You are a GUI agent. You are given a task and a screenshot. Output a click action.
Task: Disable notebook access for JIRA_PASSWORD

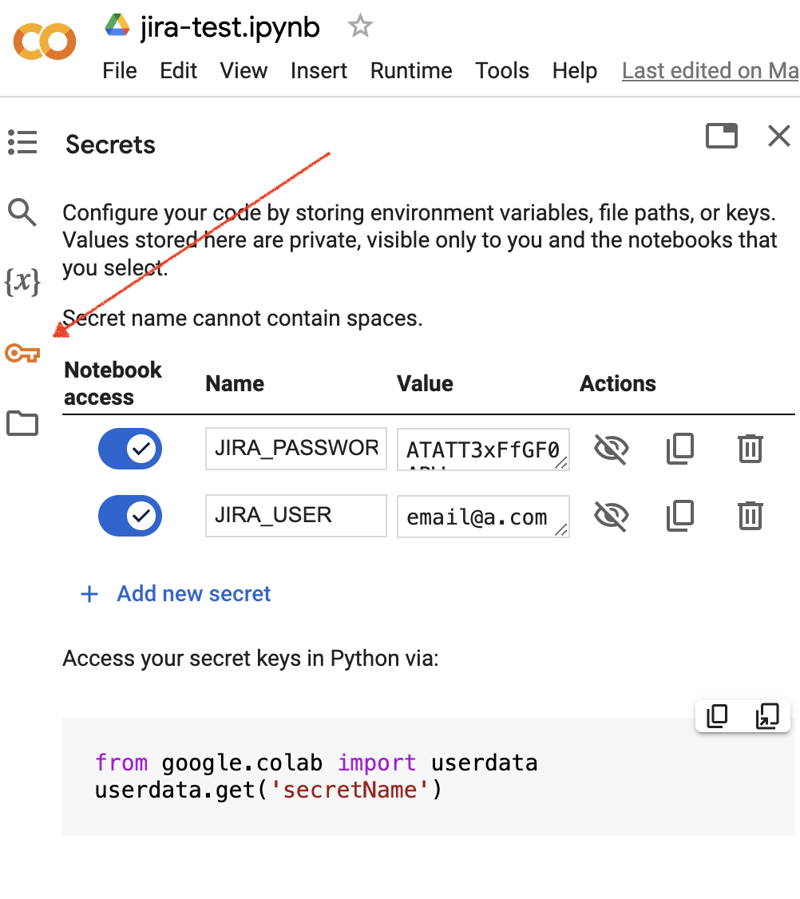pyautogui.click(x=130, y=448)
